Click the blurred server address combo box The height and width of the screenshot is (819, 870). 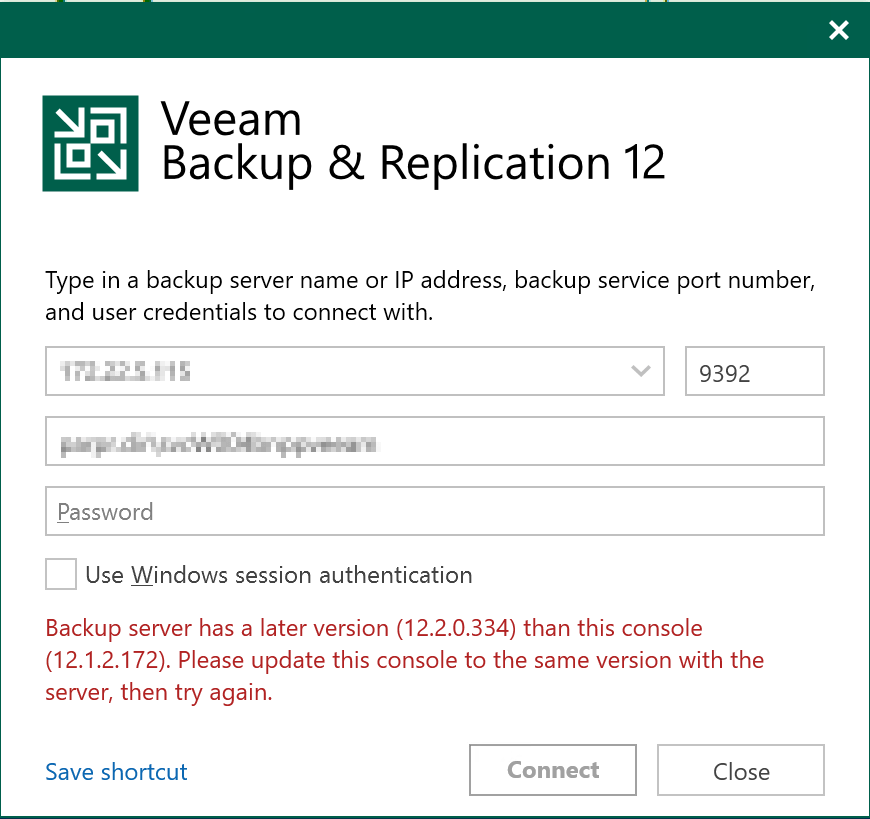click(330, 372)
